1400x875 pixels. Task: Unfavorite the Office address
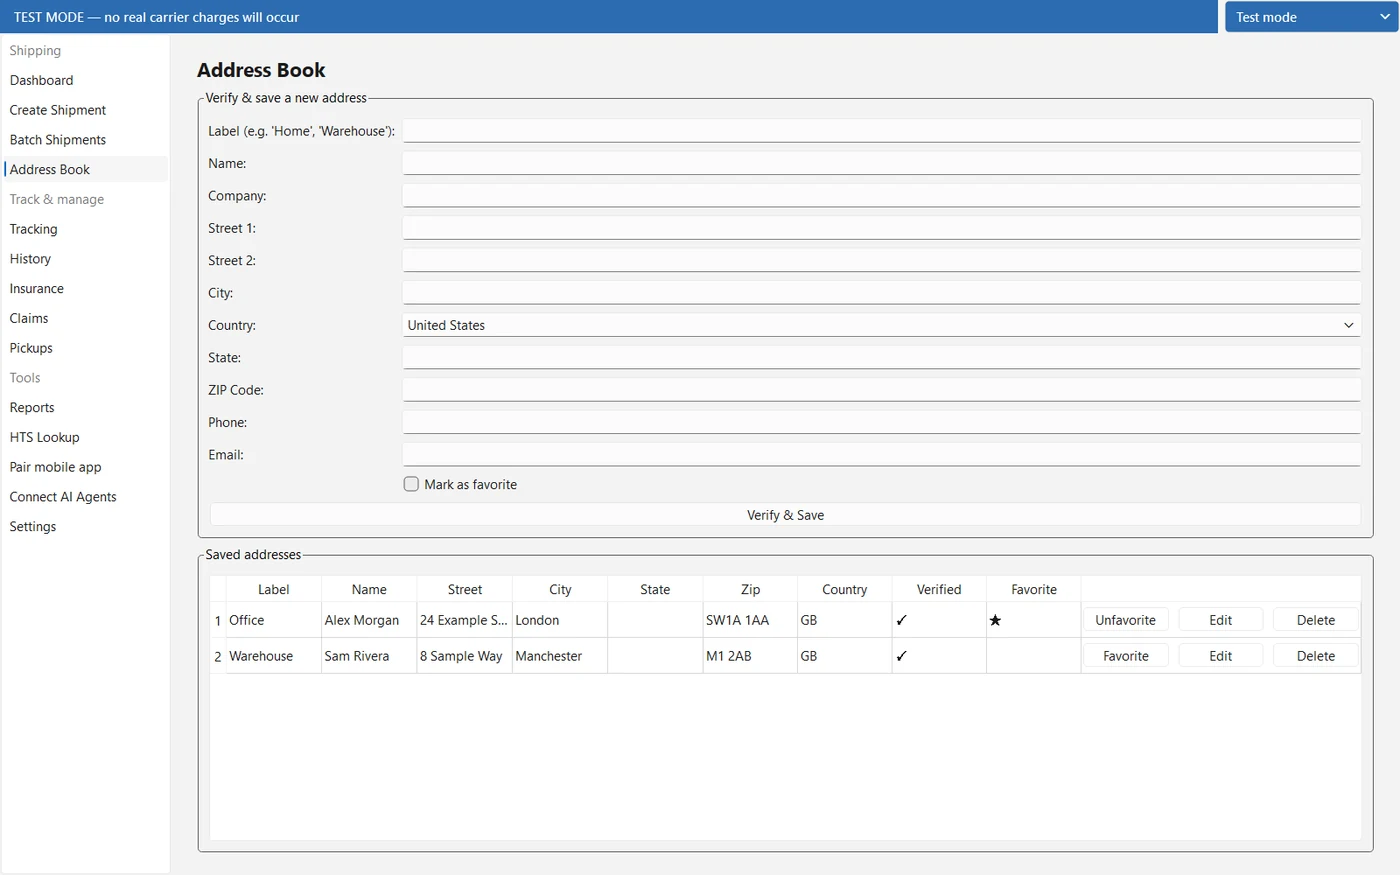tap(1125, 620)
